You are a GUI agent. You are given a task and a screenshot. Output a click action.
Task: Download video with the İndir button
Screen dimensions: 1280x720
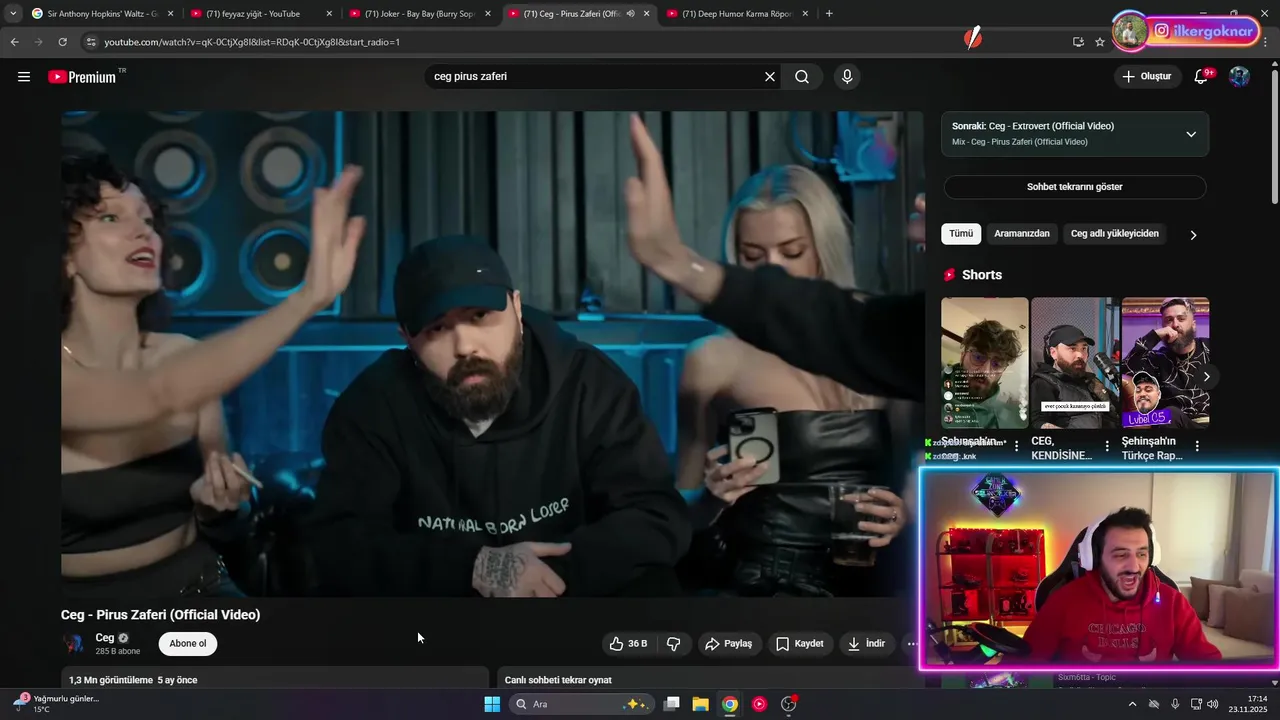tap(866, 644)
